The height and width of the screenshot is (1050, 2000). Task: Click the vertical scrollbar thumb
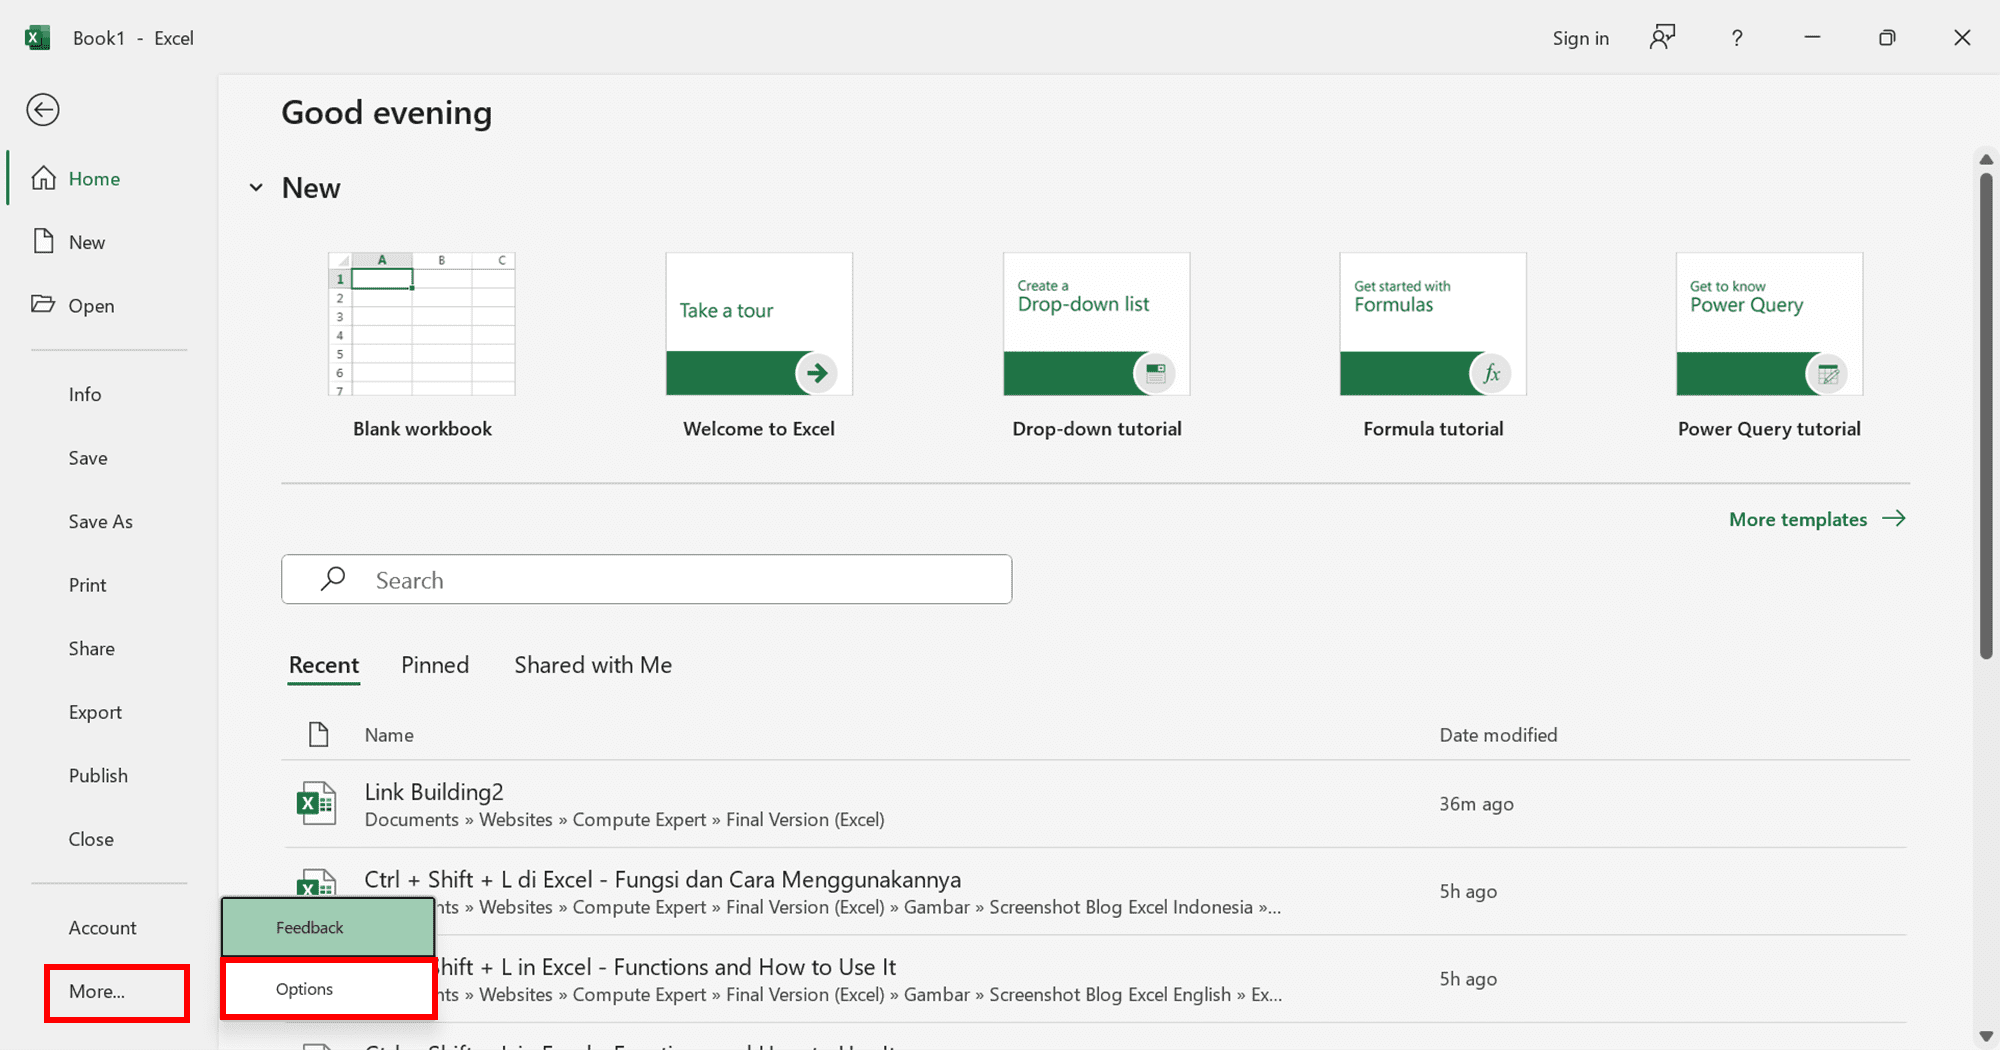click(1986, 416)
